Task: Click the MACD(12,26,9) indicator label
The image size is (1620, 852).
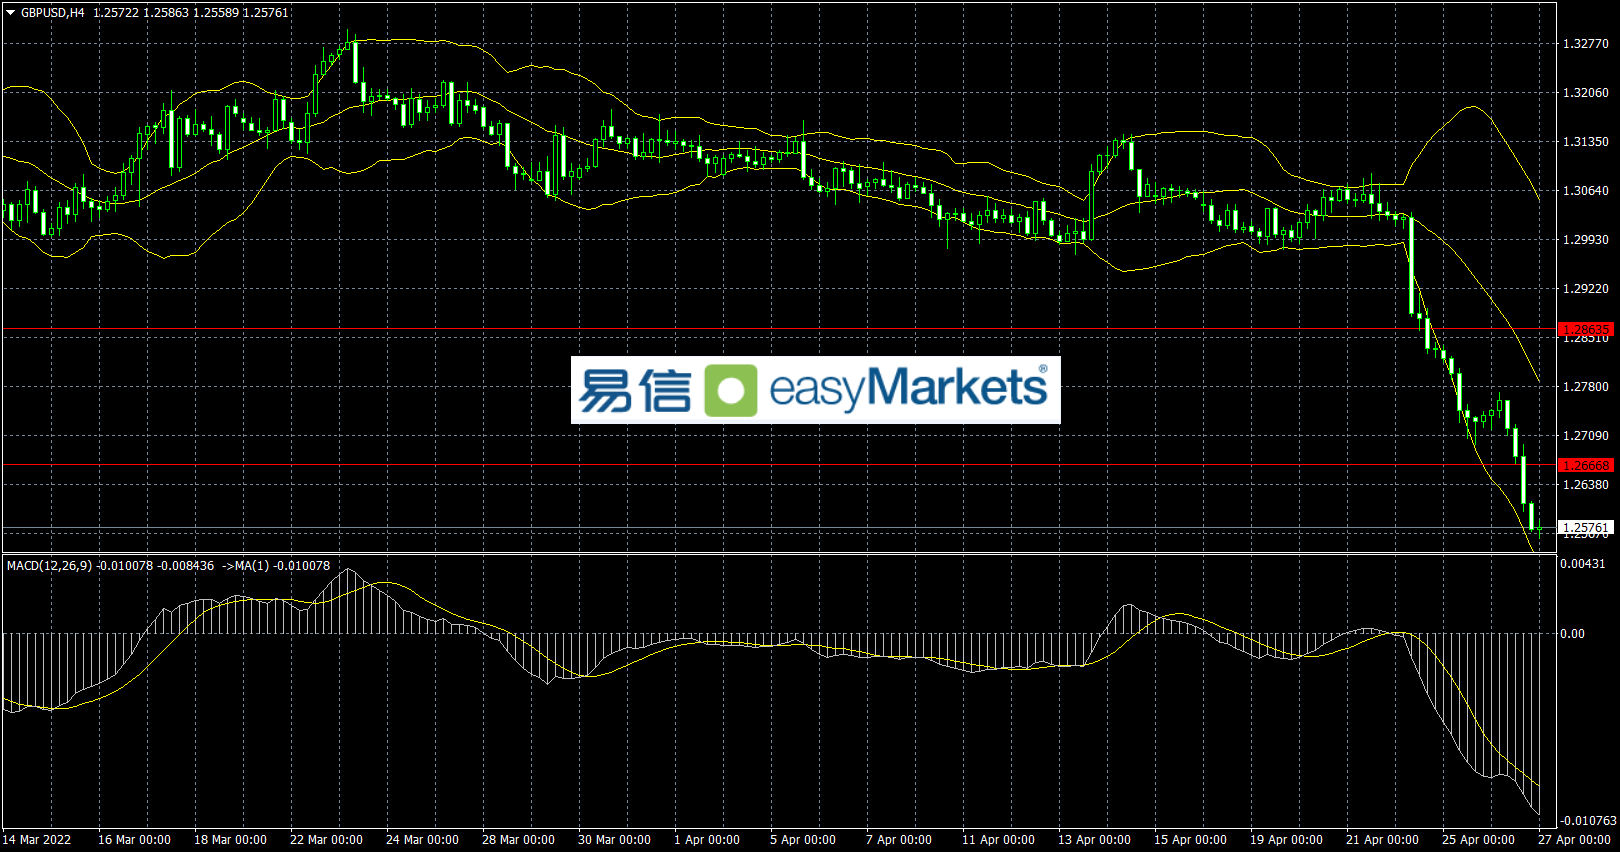Action: pos(49,566)
